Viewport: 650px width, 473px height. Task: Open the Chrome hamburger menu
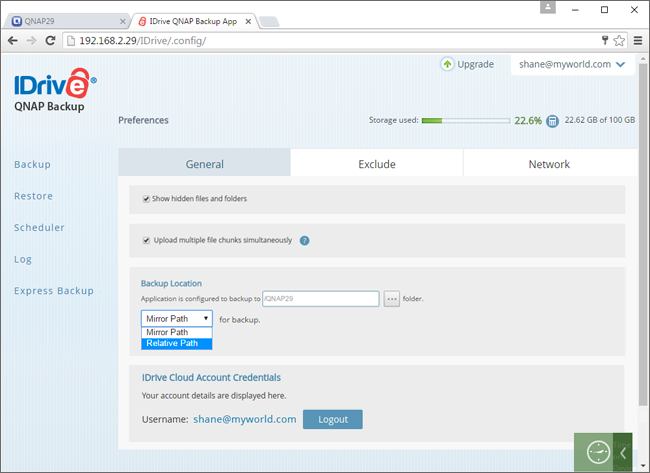638,41
